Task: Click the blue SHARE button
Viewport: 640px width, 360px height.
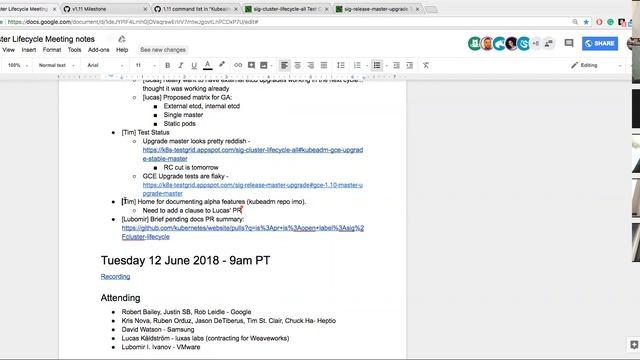Action: [x=600, y=43]
